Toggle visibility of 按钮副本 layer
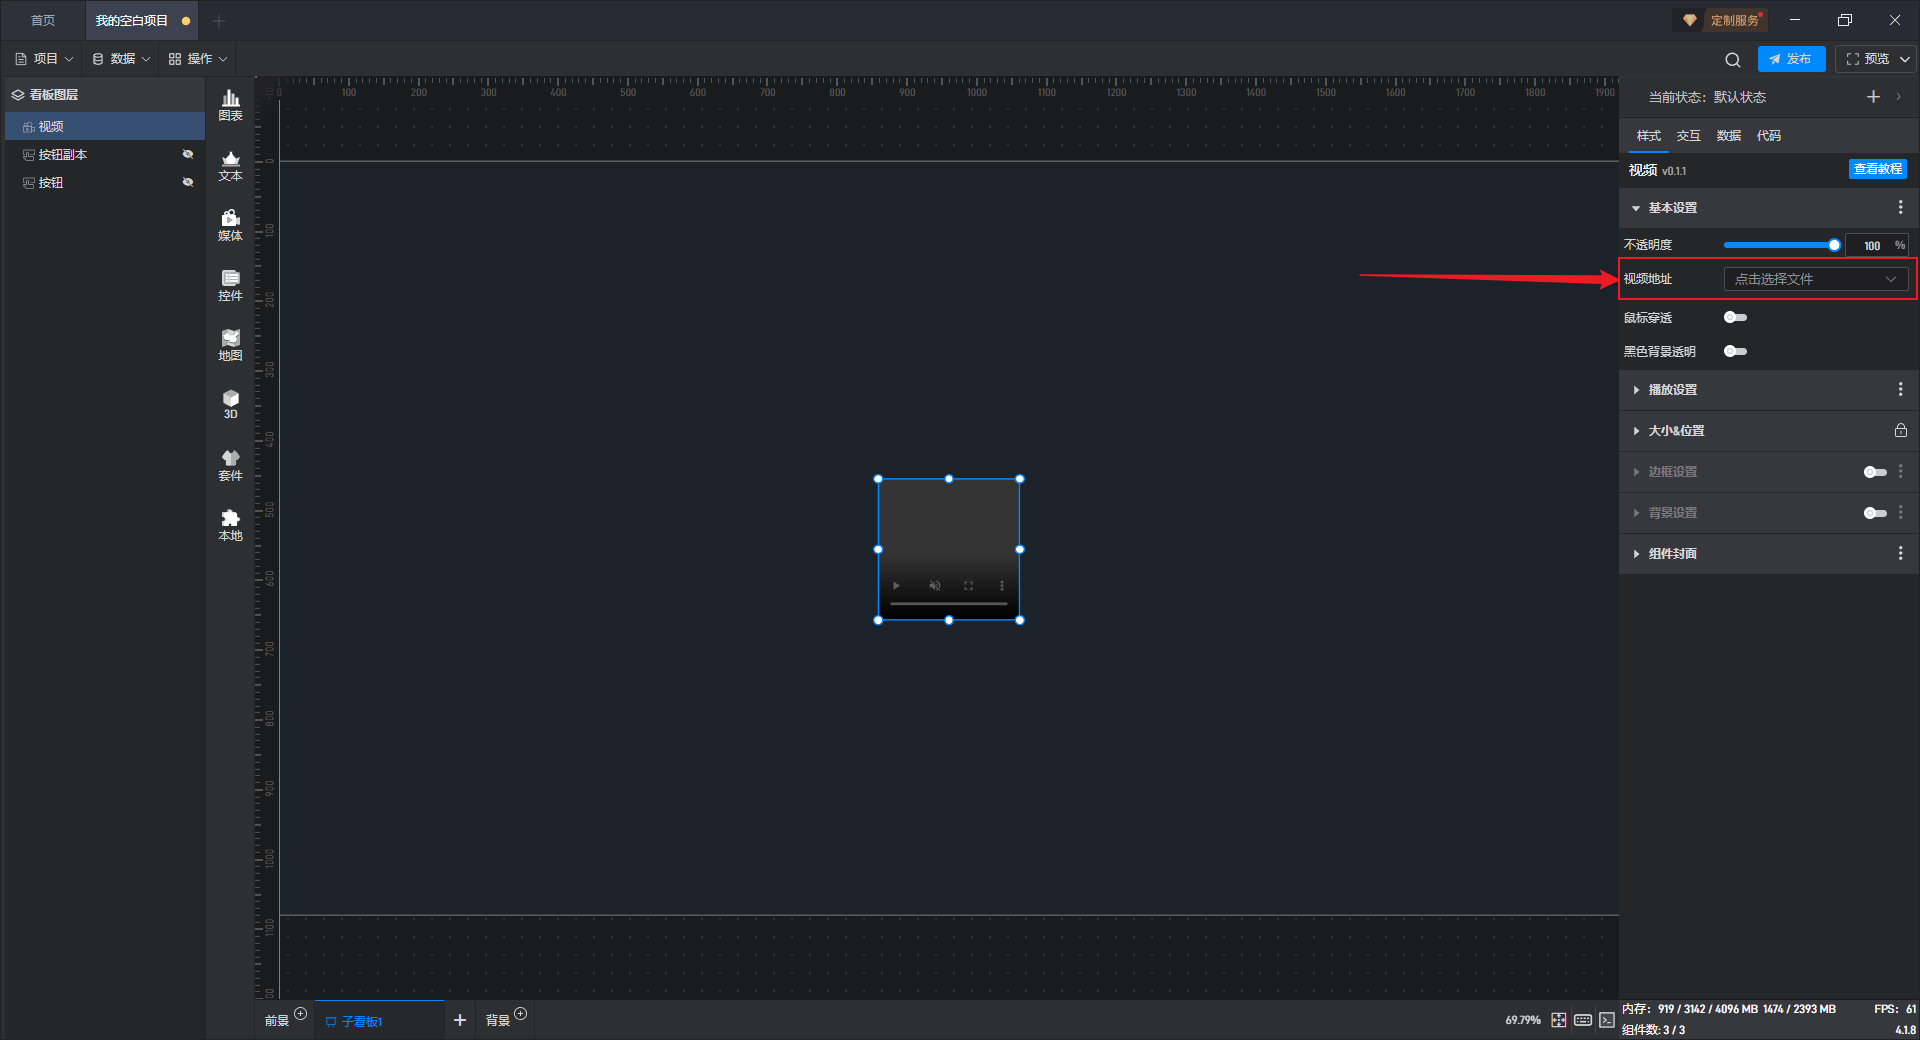The height and width of the screenshot is (1040, 1920). click(187, 154)
